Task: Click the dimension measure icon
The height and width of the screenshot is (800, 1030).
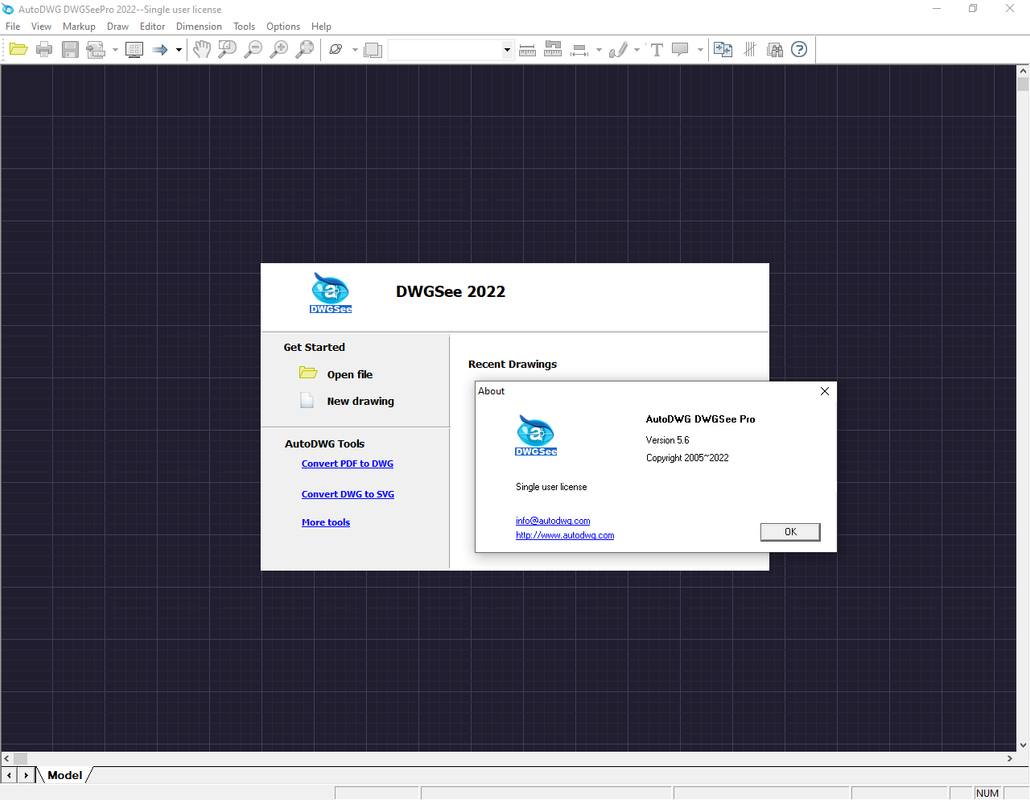Action: coord(579,49)
